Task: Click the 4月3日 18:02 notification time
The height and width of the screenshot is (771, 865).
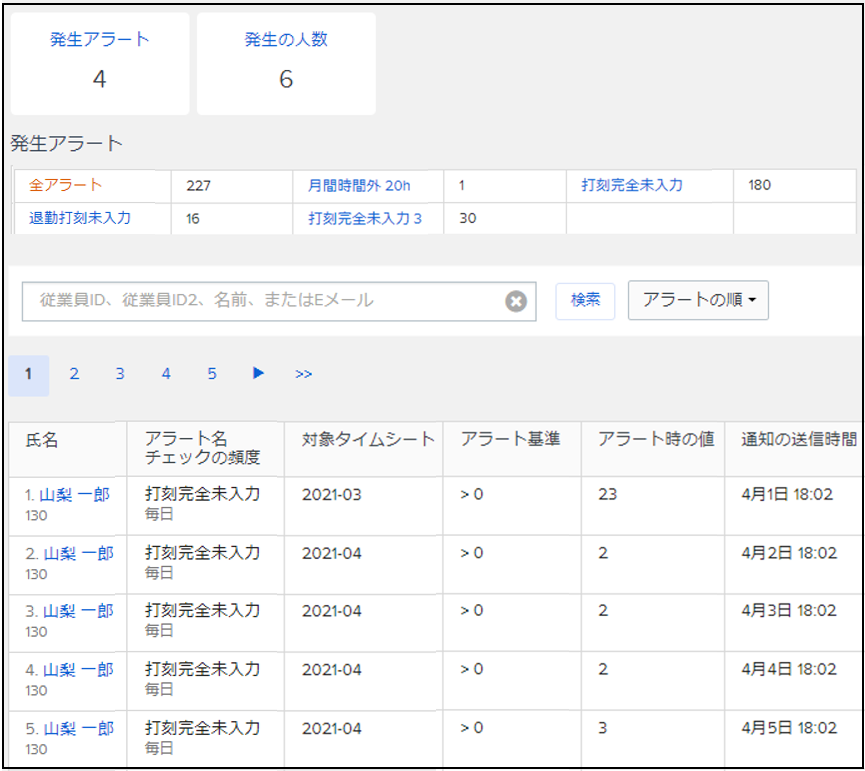Action: [x=789, y=611]
